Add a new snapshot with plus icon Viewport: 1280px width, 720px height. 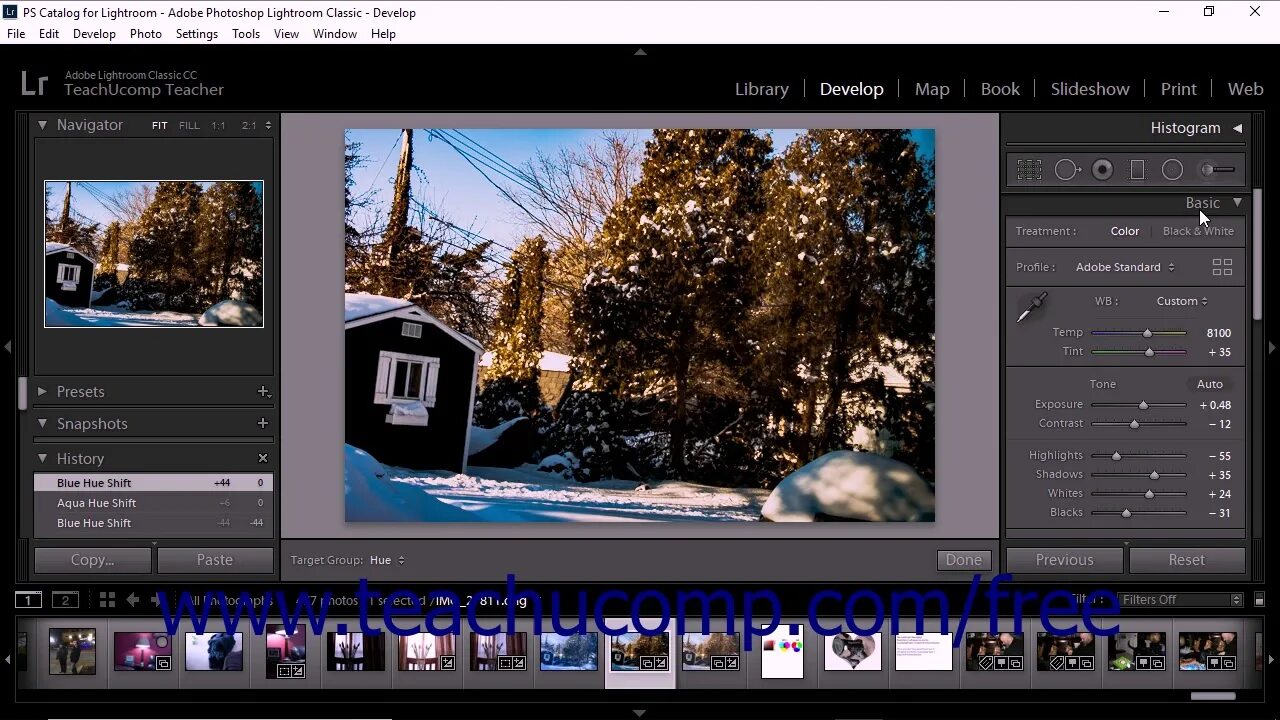(x=263, y=424)
